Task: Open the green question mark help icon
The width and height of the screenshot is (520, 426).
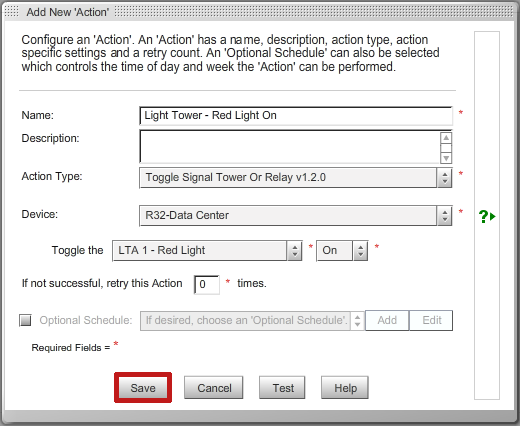Action: [487, 216]
